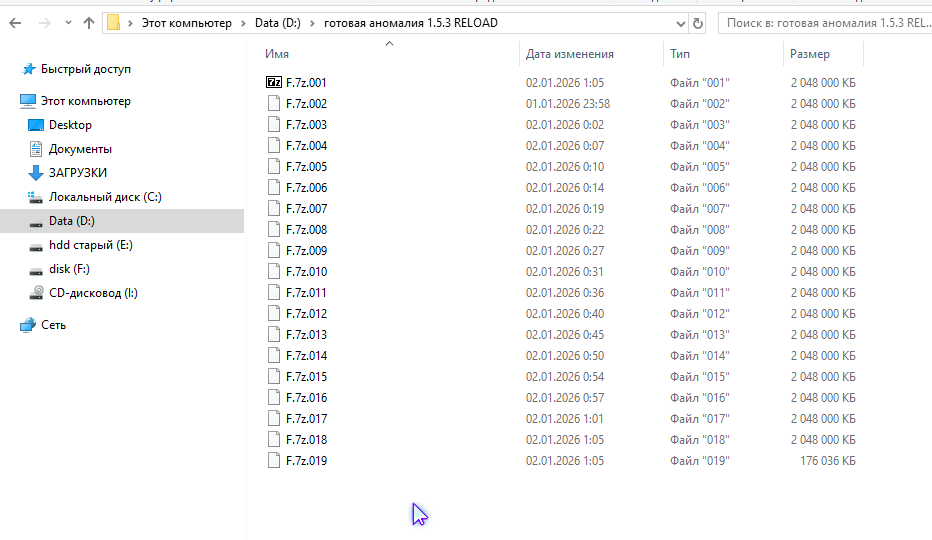This screenshot has width=932, height=540.
Task: Click the file icon of F.7z.013
Action: click(x=273, y=335)
